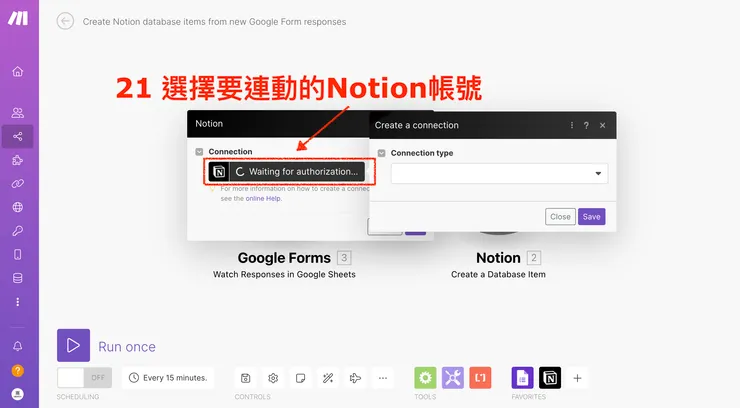Toggle the Connection type field checkbox
740x408 pixels.
click(381, 153)
